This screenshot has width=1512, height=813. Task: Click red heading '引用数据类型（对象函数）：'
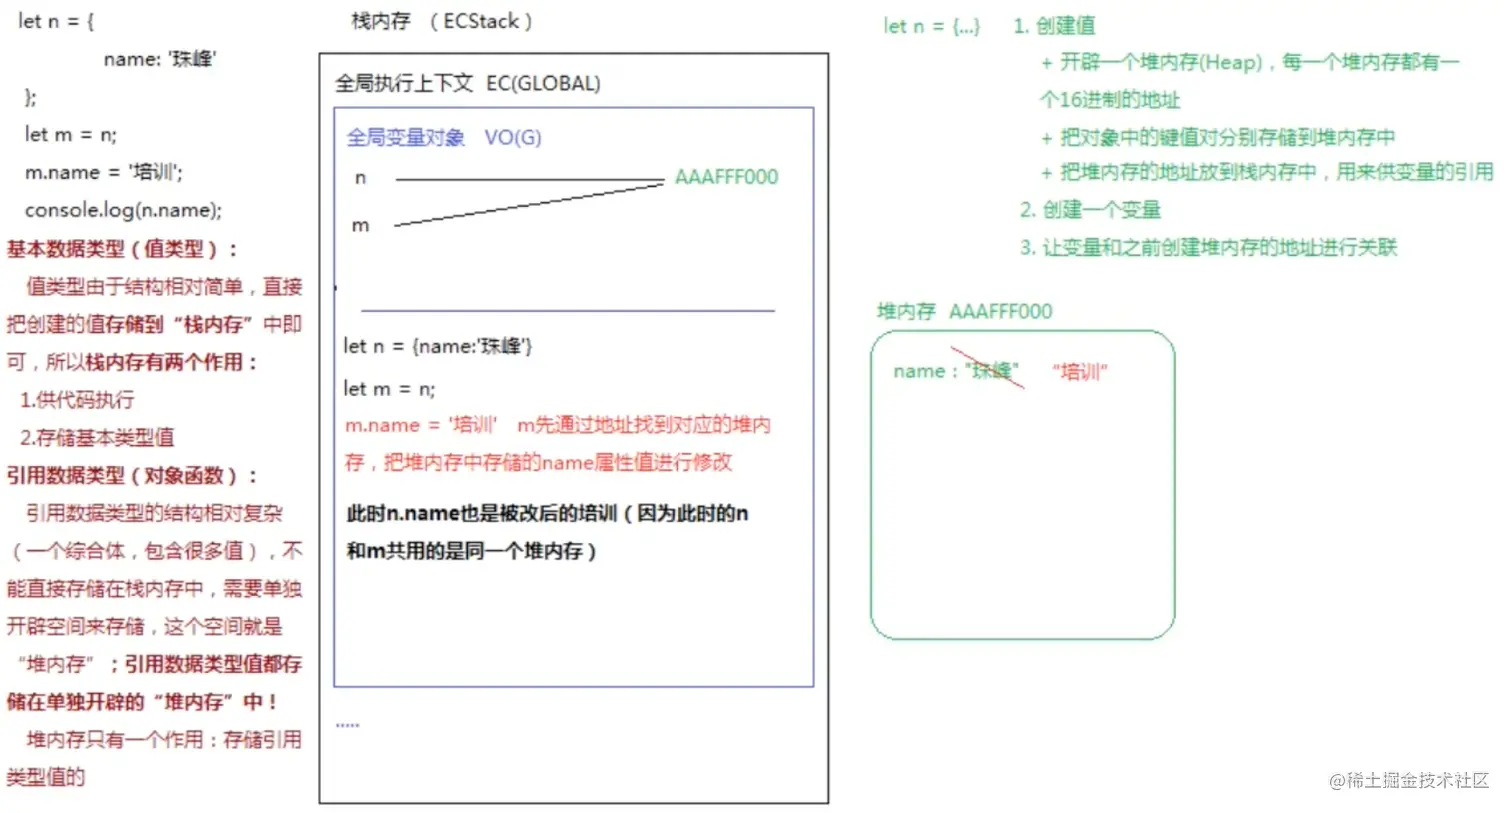pos(133,475)
